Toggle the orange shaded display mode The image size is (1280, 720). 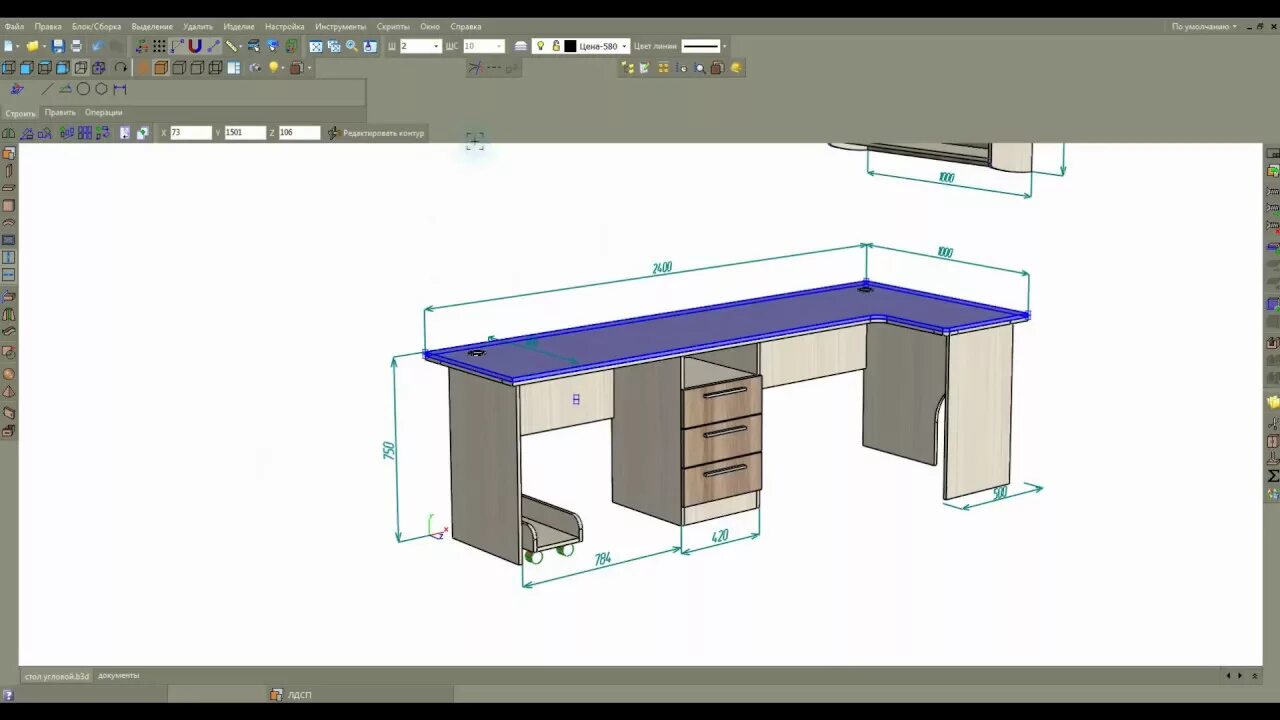(x=160, y=68)
